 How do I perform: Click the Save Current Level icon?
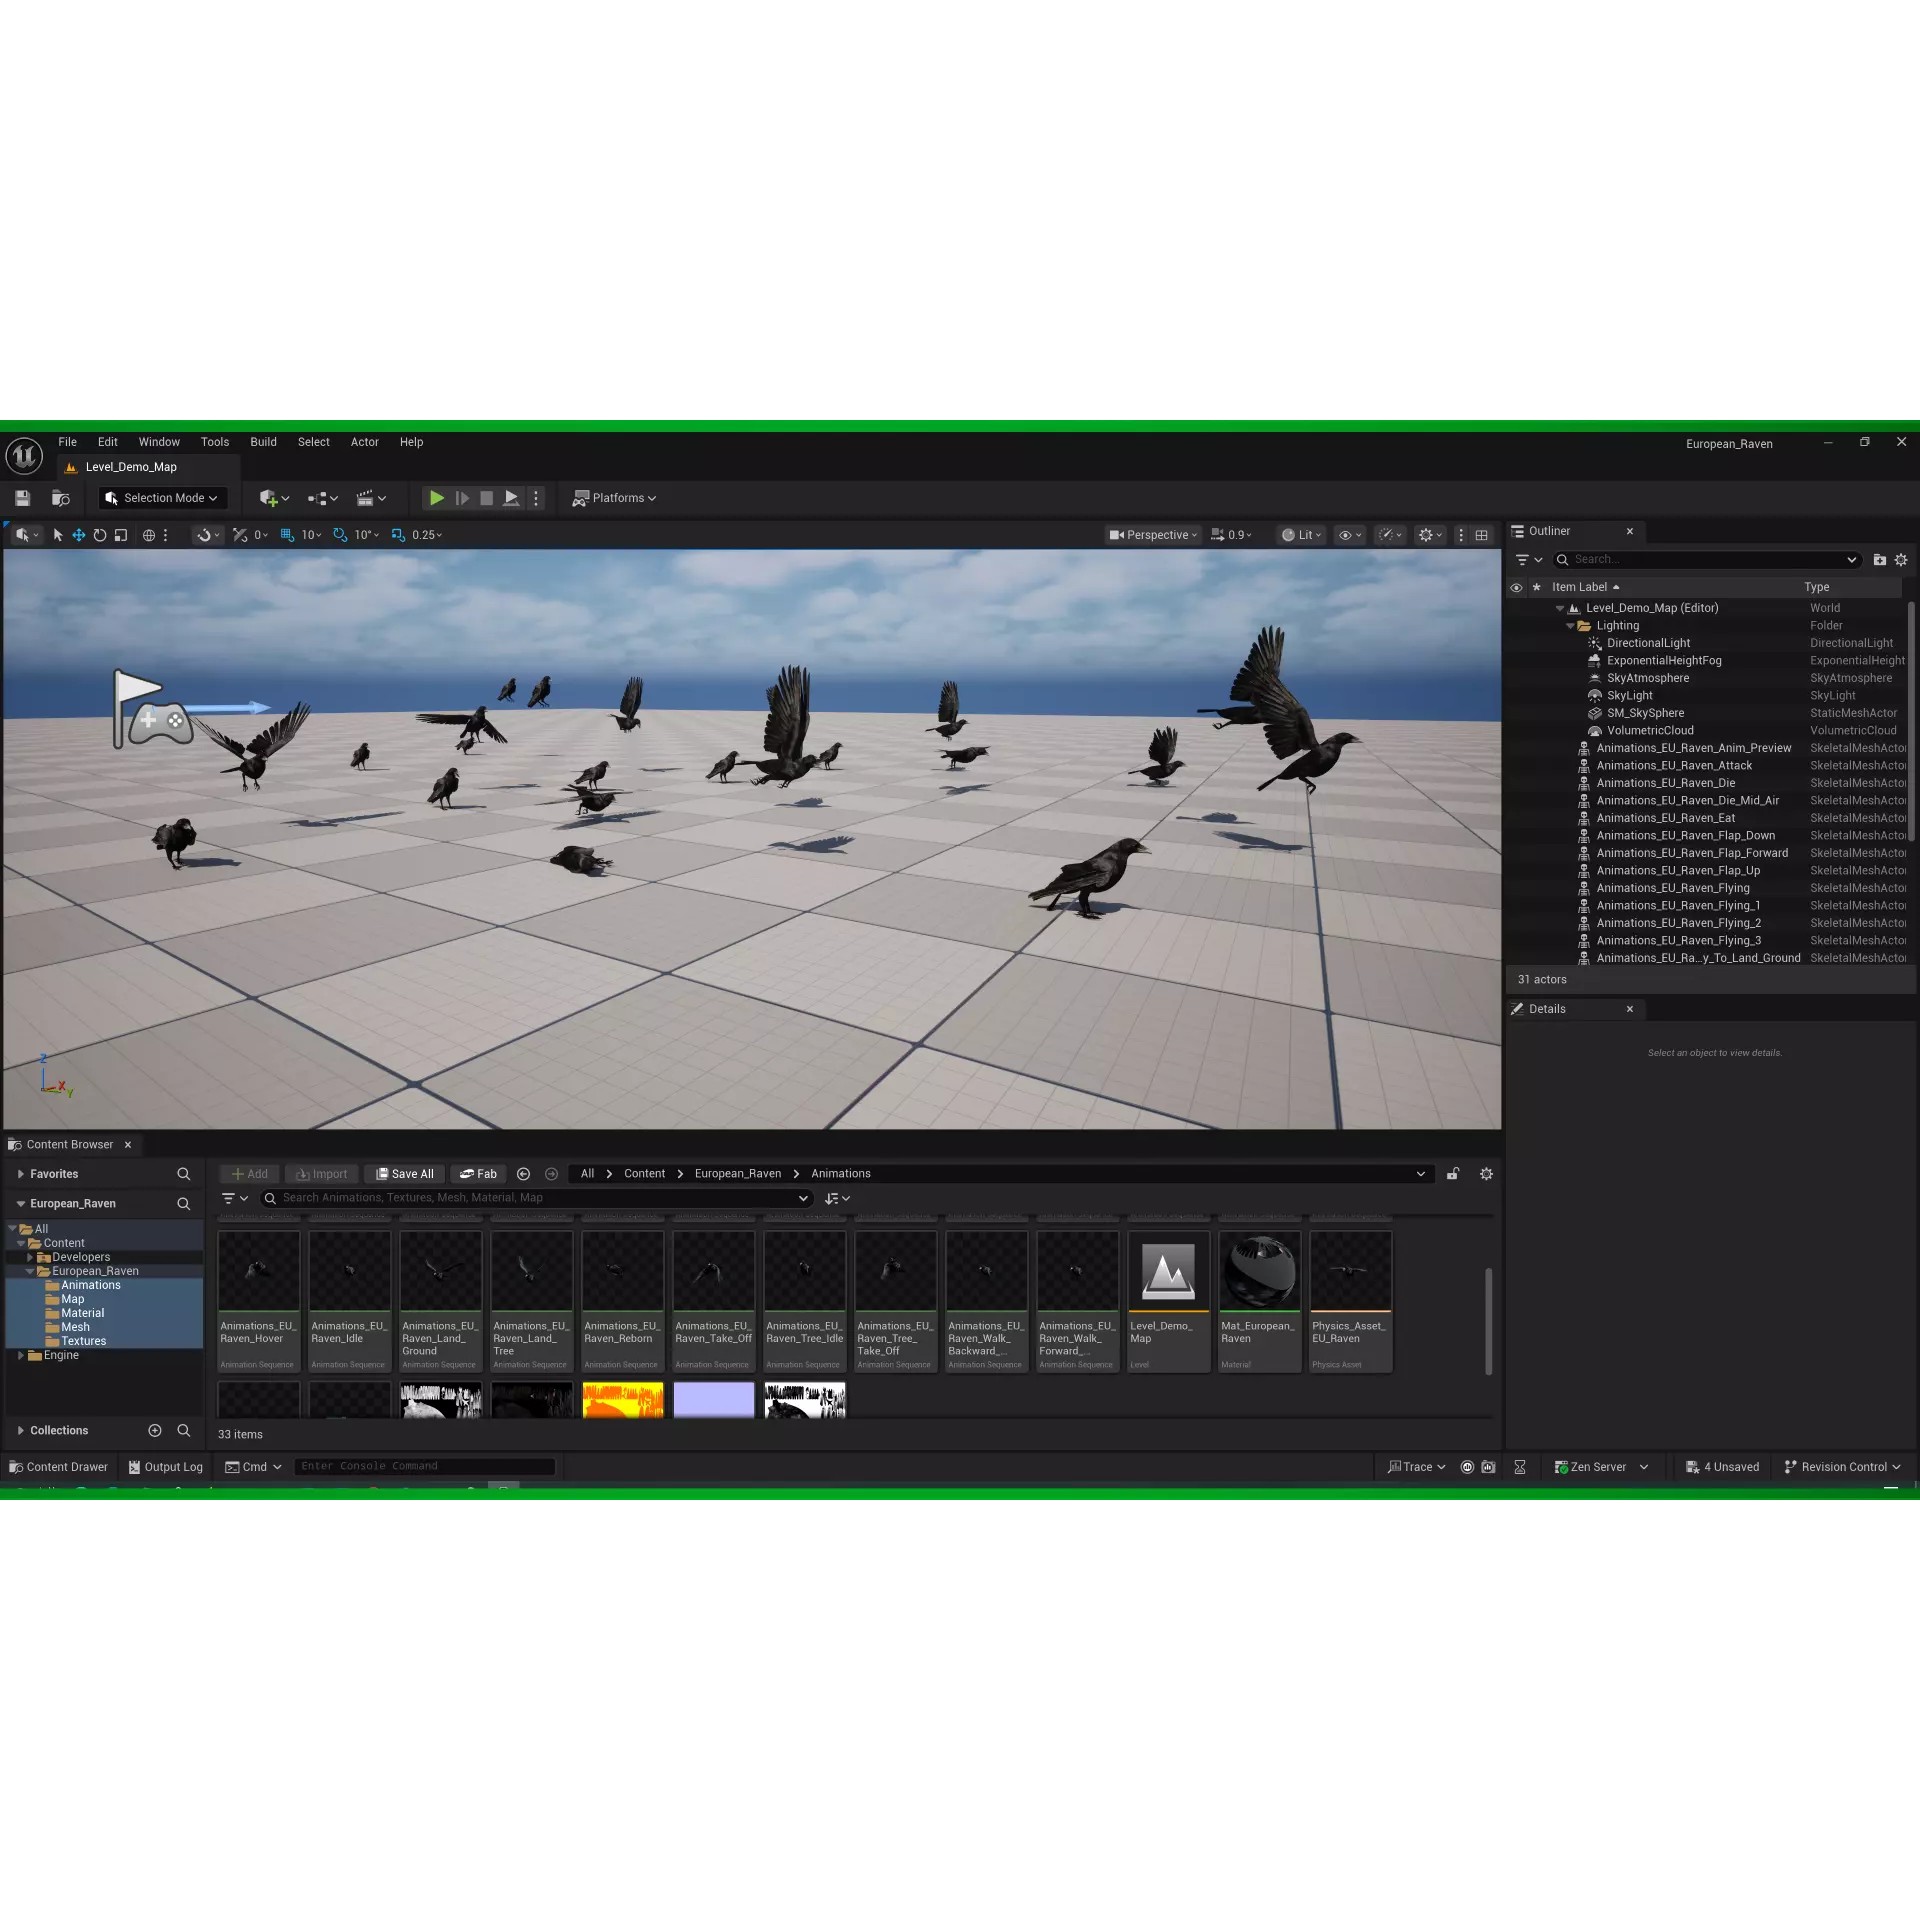point(22,497)
